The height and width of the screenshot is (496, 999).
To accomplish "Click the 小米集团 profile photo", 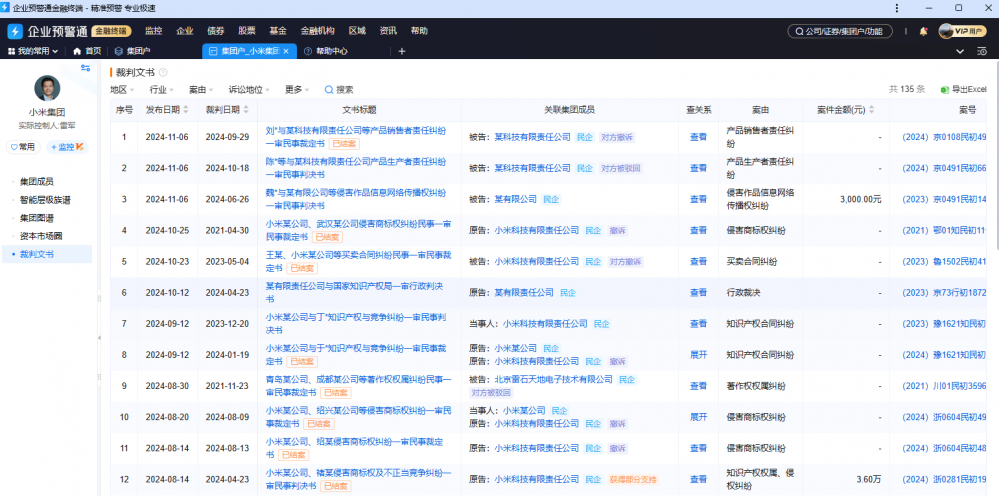I will click(47, 88).
